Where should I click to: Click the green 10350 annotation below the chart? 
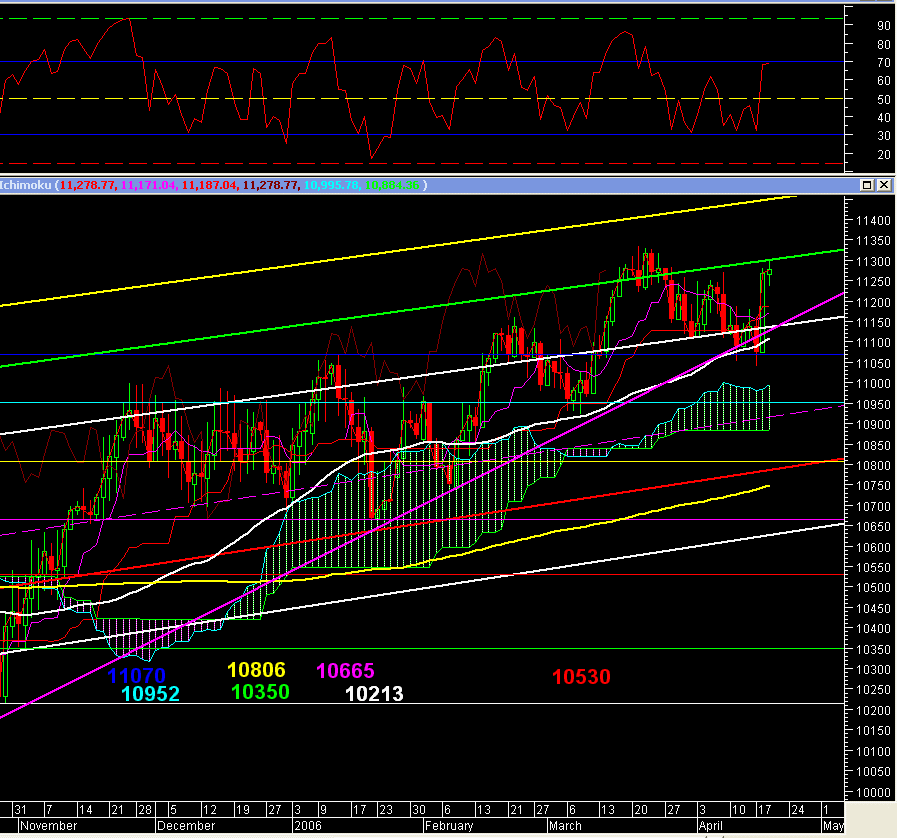260,692
